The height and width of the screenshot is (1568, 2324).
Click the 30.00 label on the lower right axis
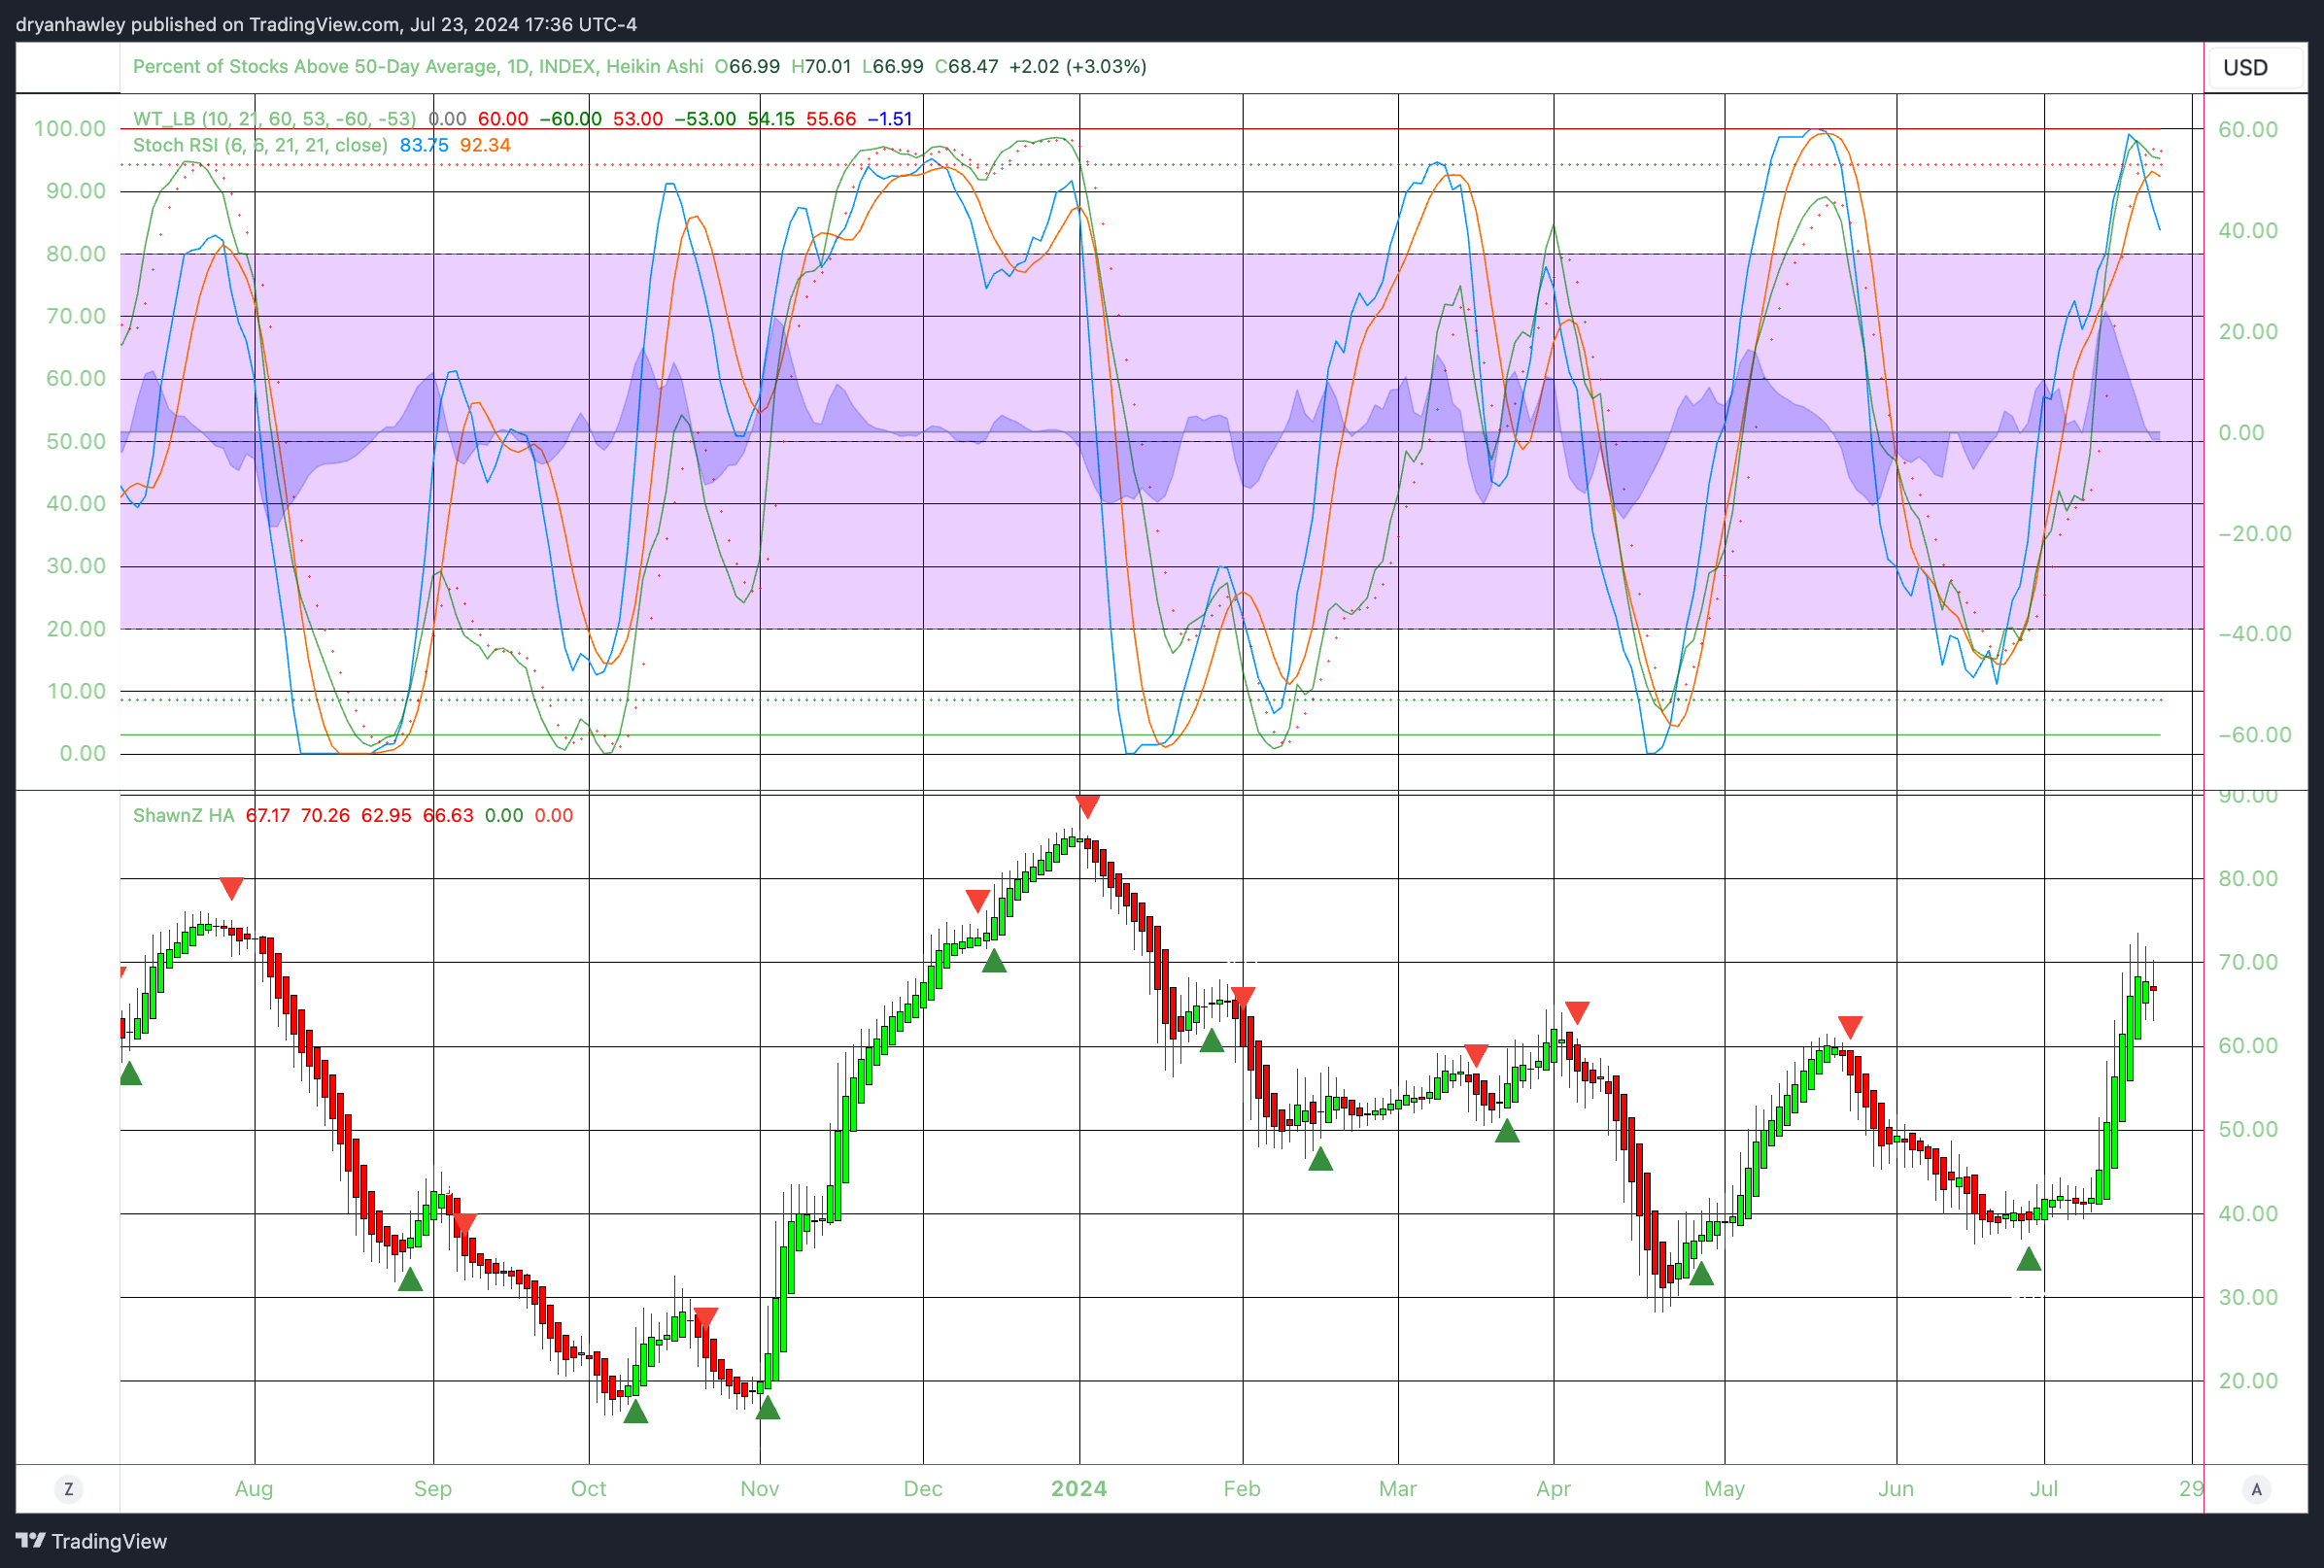coord(2248,1298)
